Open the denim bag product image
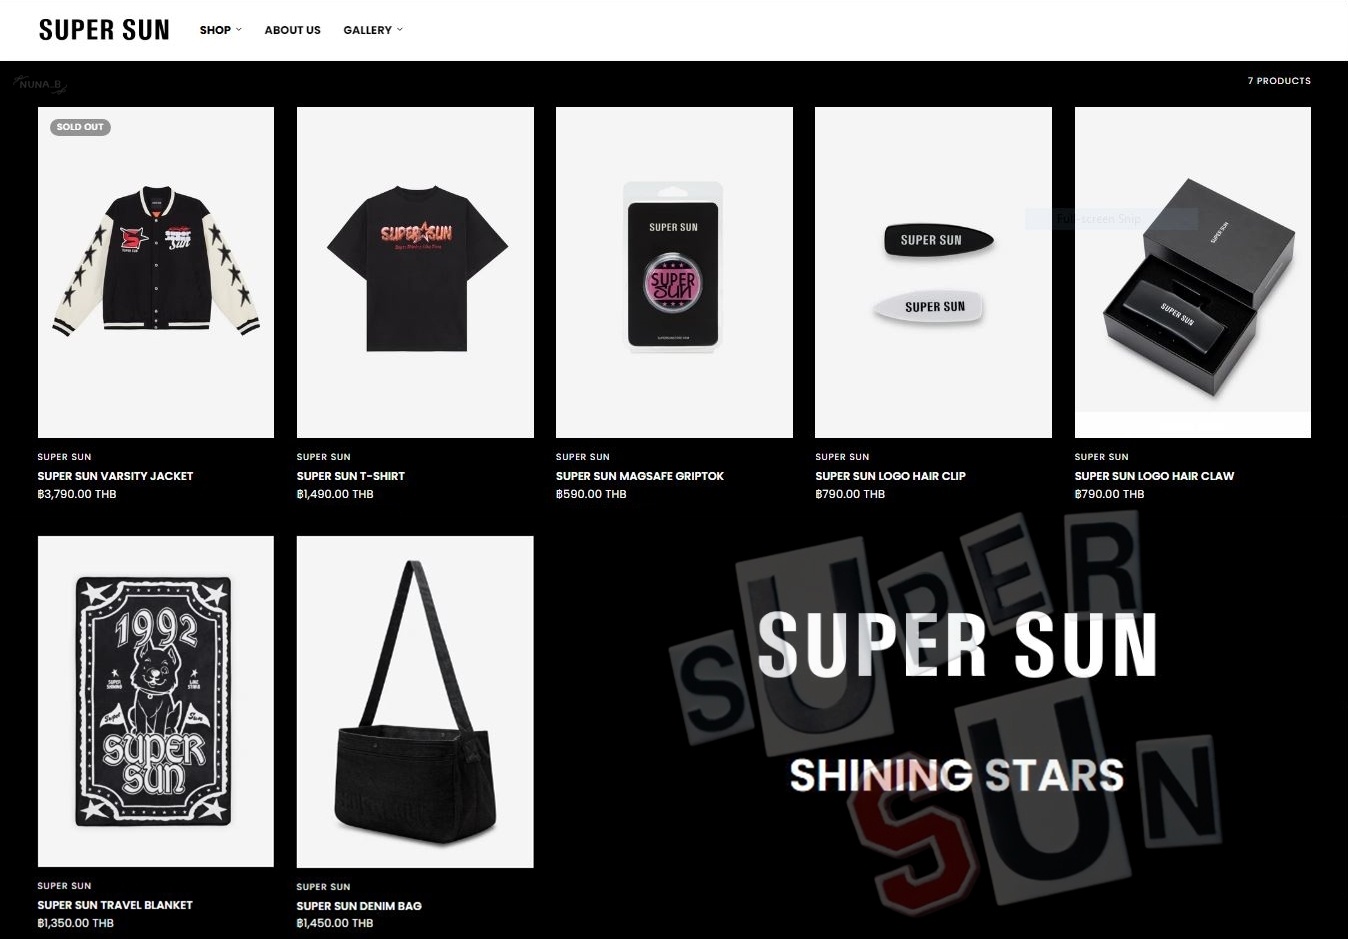Image resolution: width=1348 pixels, height=939 pixels. tap(415, 701)
